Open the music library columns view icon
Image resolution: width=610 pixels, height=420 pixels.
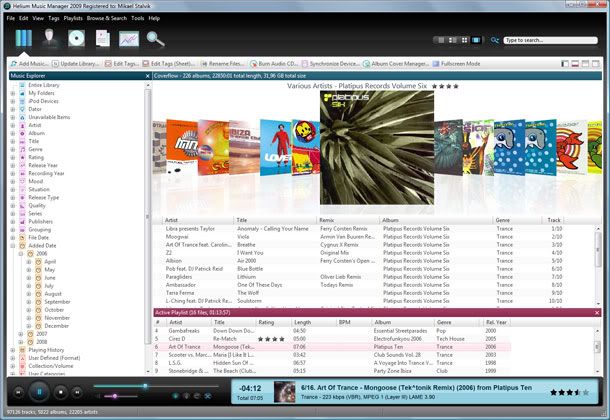pos(24,38)
